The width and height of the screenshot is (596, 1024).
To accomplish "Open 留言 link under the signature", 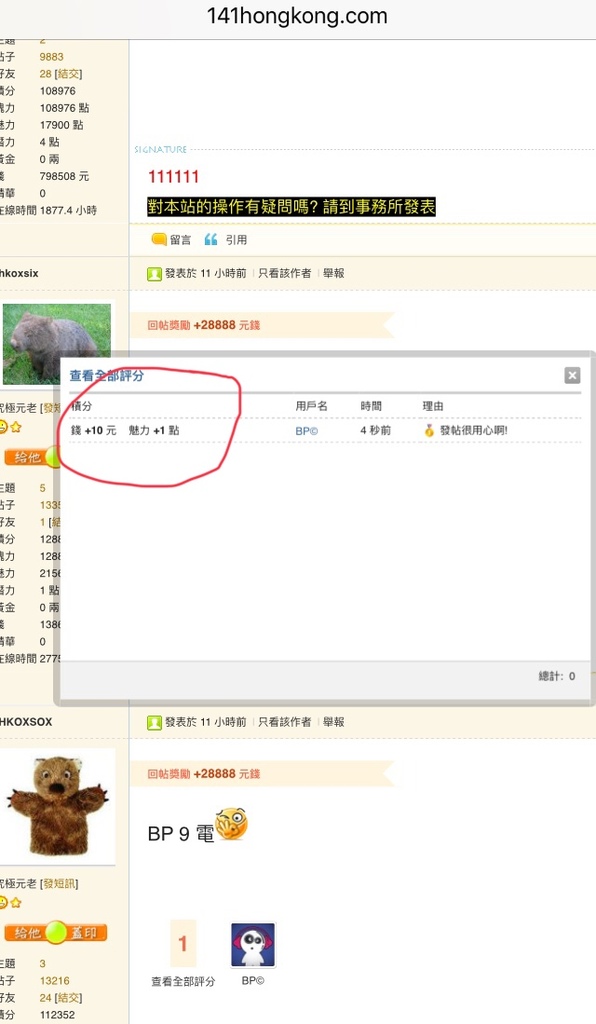I will click(x=181, y=240).
